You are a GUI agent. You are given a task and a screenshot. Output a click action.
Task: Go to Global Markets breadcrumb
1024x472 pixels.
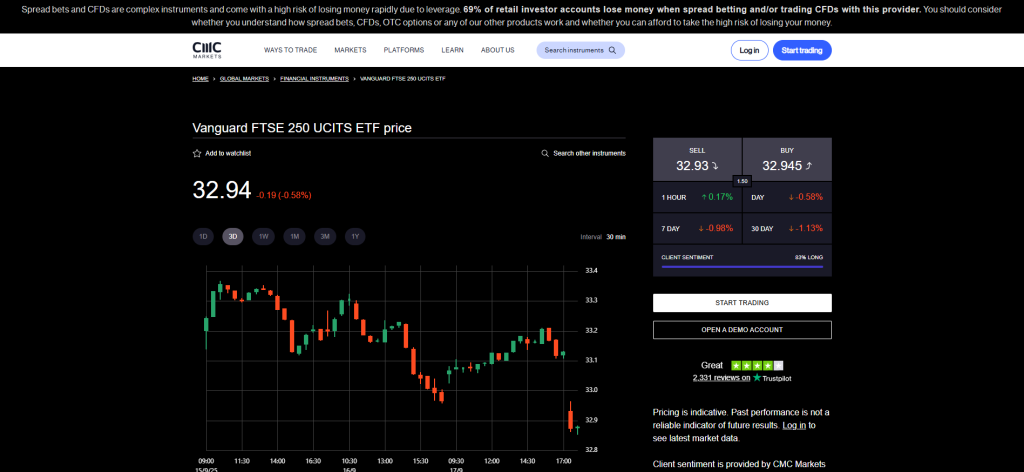pos(244,78)
